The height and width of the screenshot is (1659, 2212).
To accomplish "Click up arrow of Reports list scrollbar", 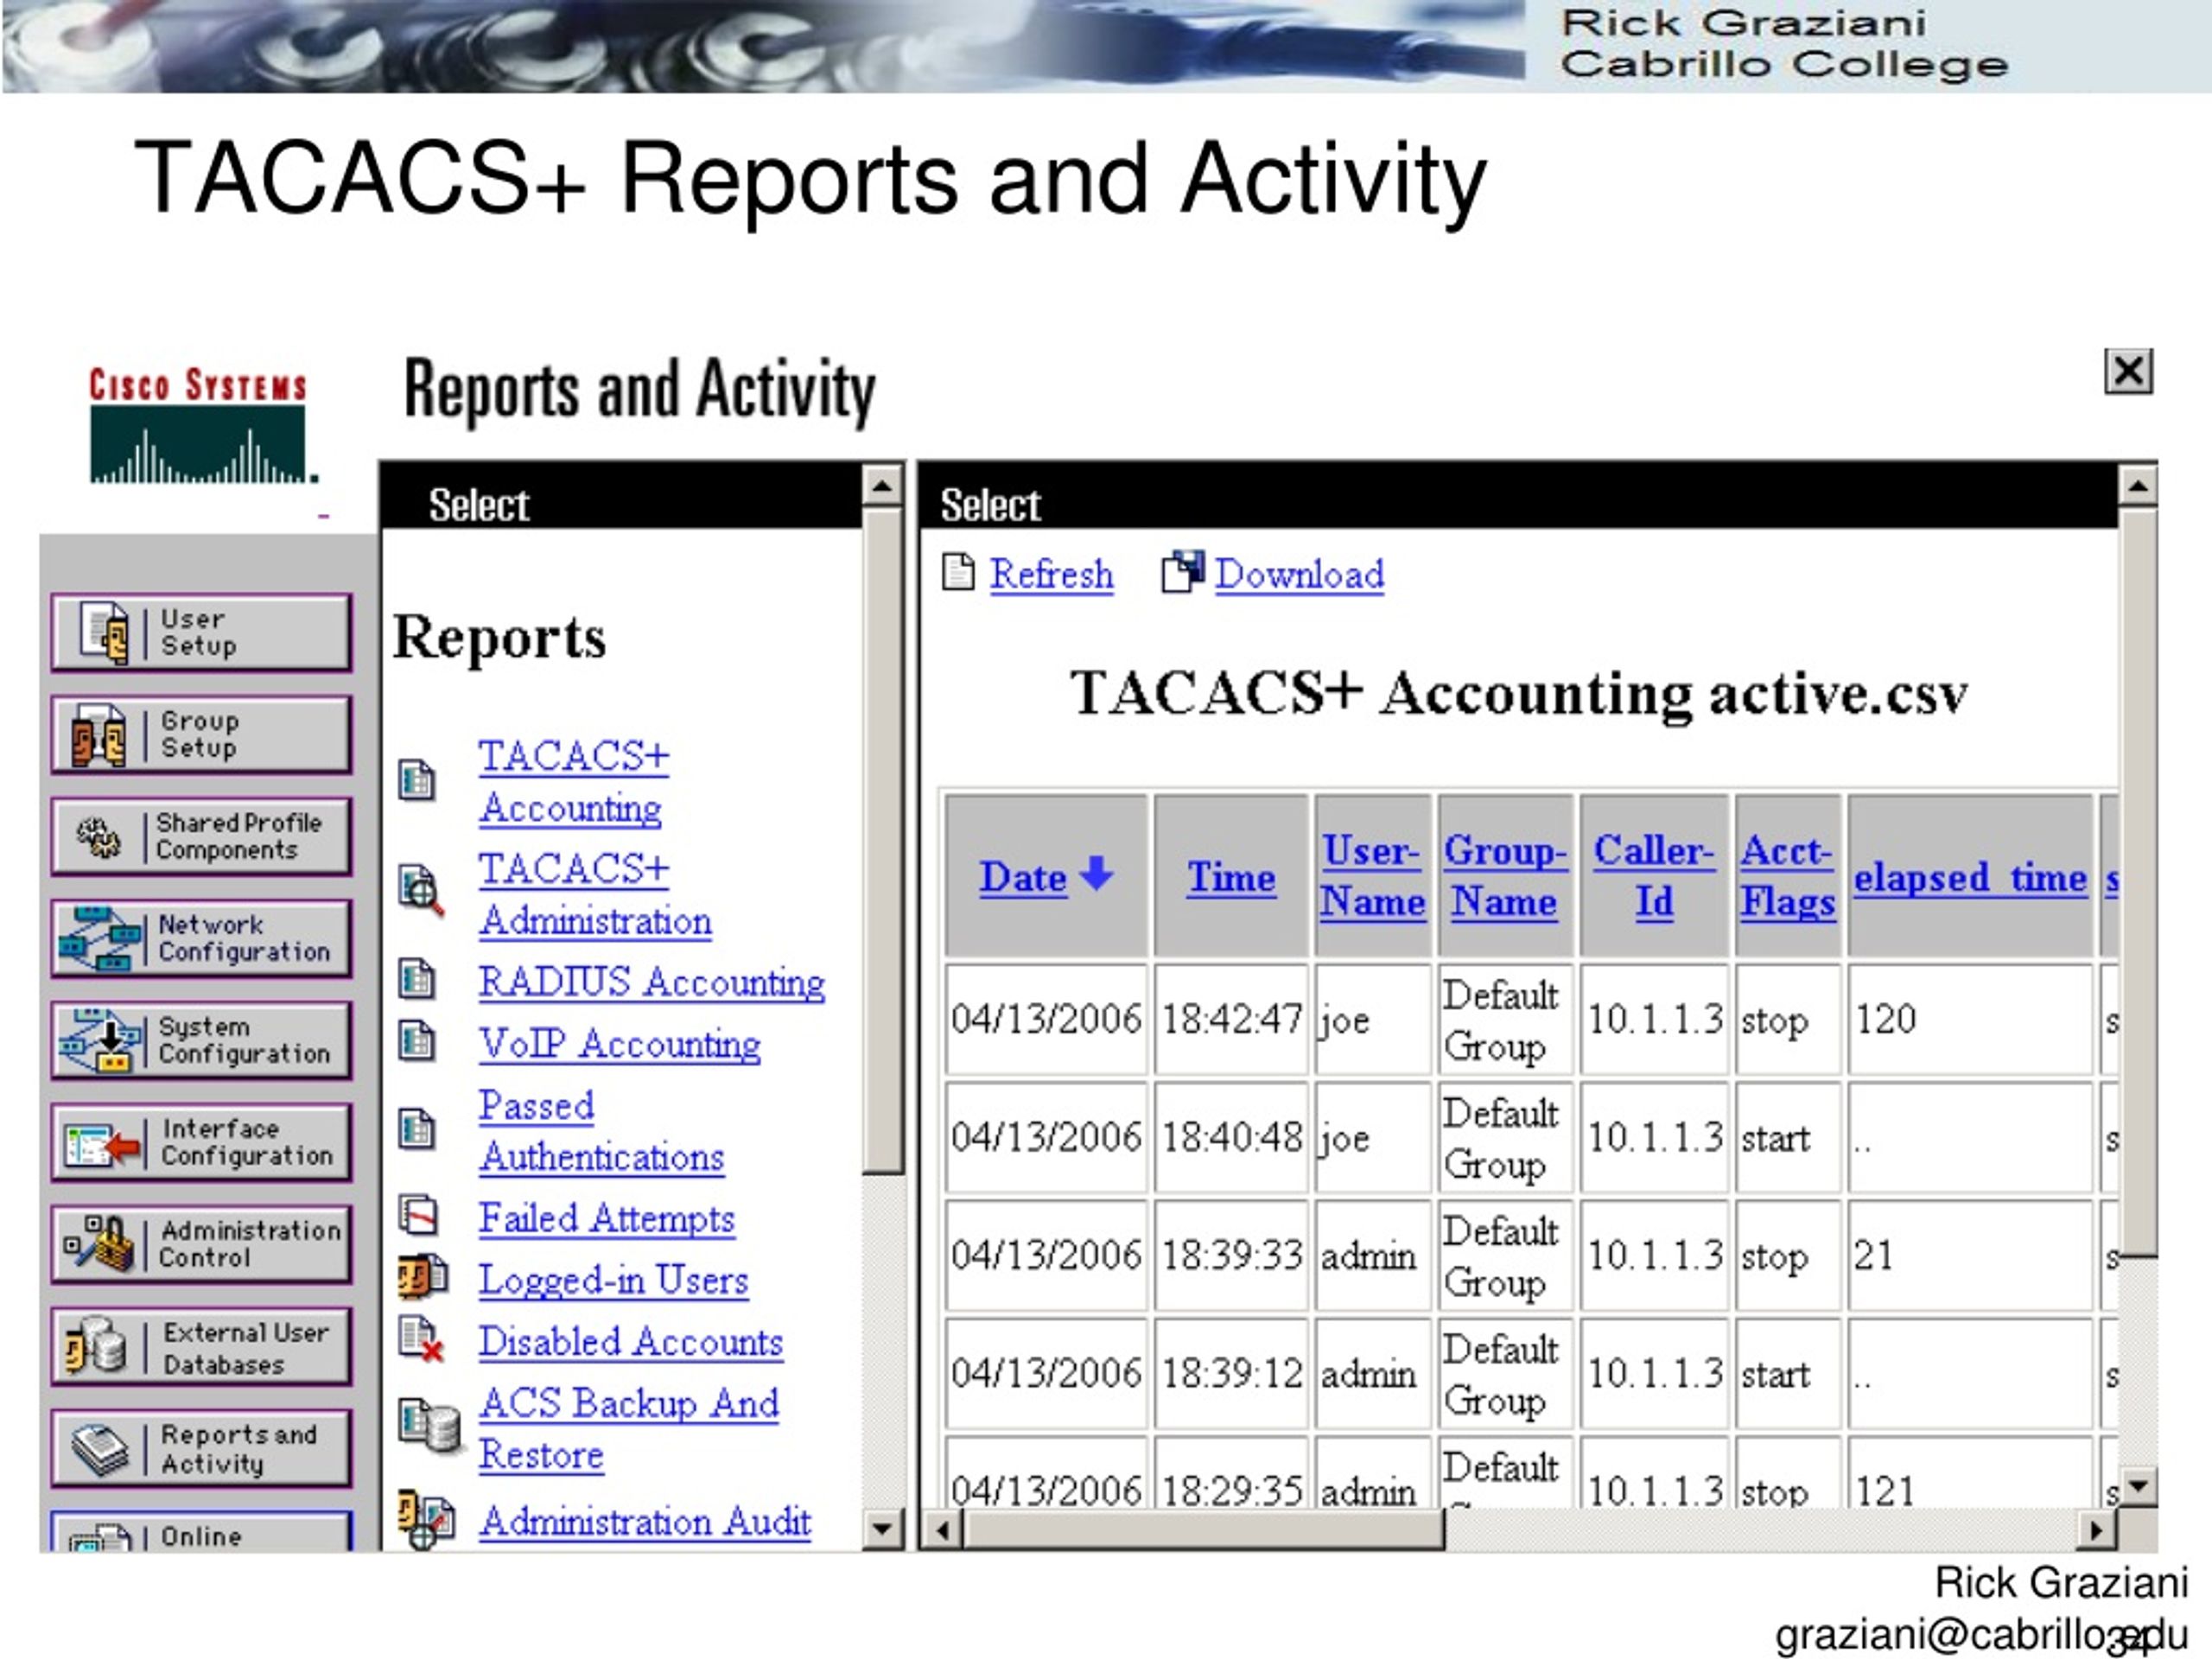I will point(882,487).
